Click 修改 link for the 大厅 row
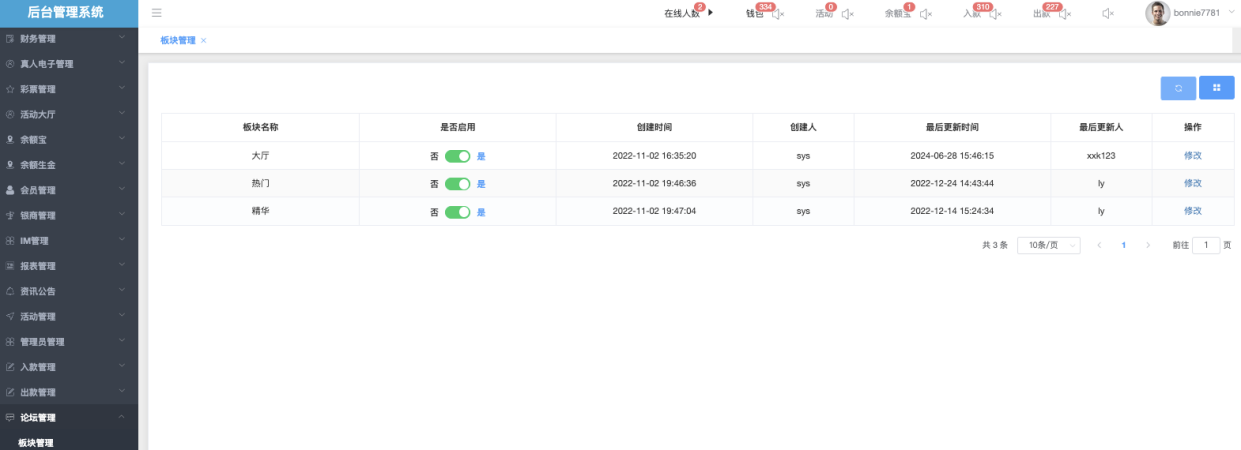The width and height of the screenshot is (1241, 450). click(x=1192, y=156)
